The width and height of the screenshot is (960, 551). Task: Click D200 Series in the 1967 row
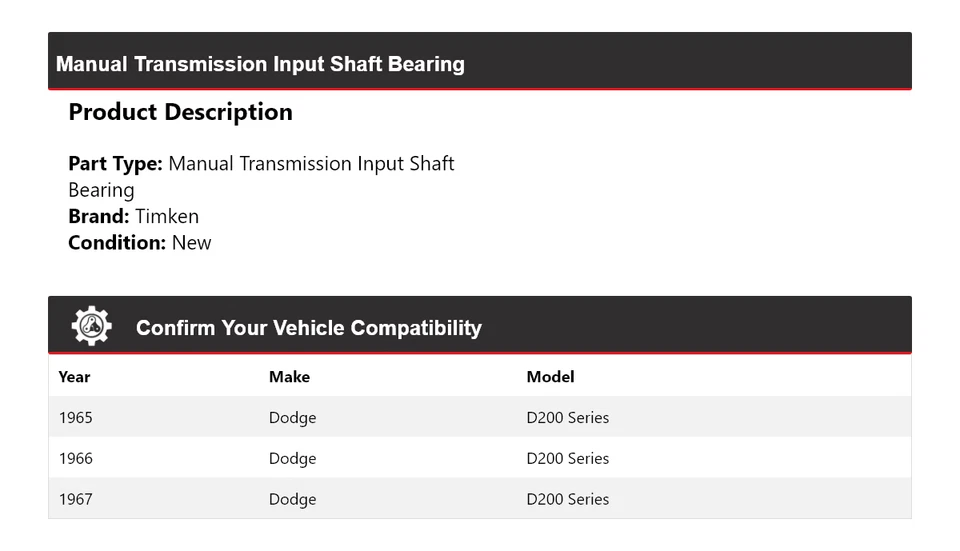tap(567, 499)
